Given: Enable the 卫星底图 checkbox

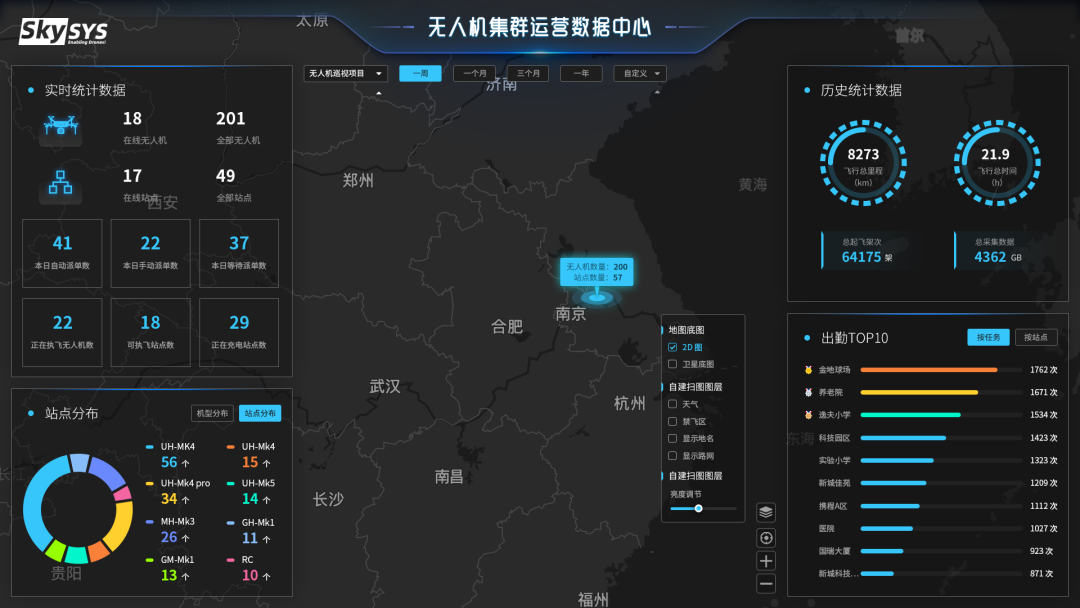Looking at the screenshot, I should (673, 364).
